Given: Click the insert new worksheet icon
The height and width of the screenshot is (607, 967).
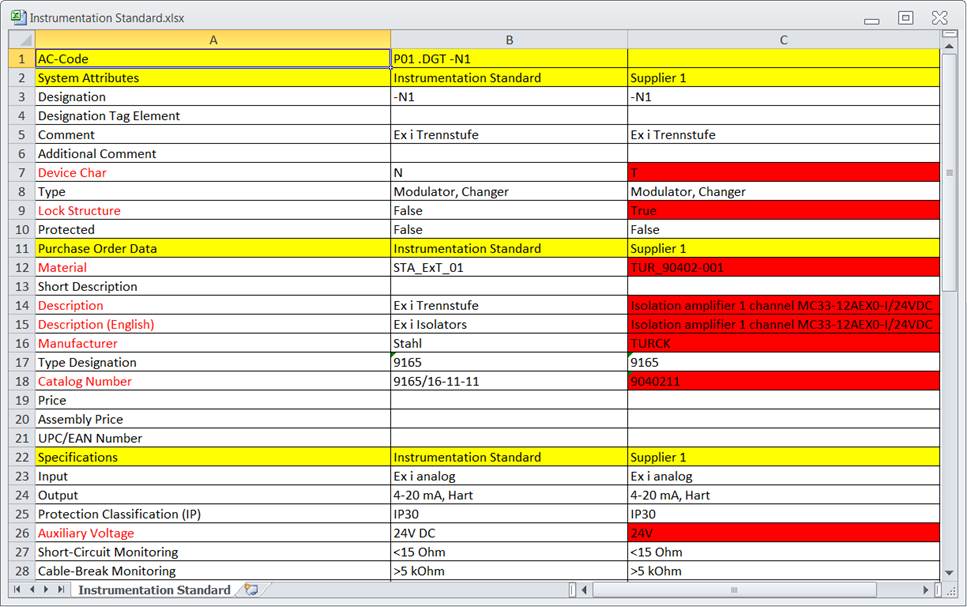Looking at the screenshot, I should (x=251, y=590).
